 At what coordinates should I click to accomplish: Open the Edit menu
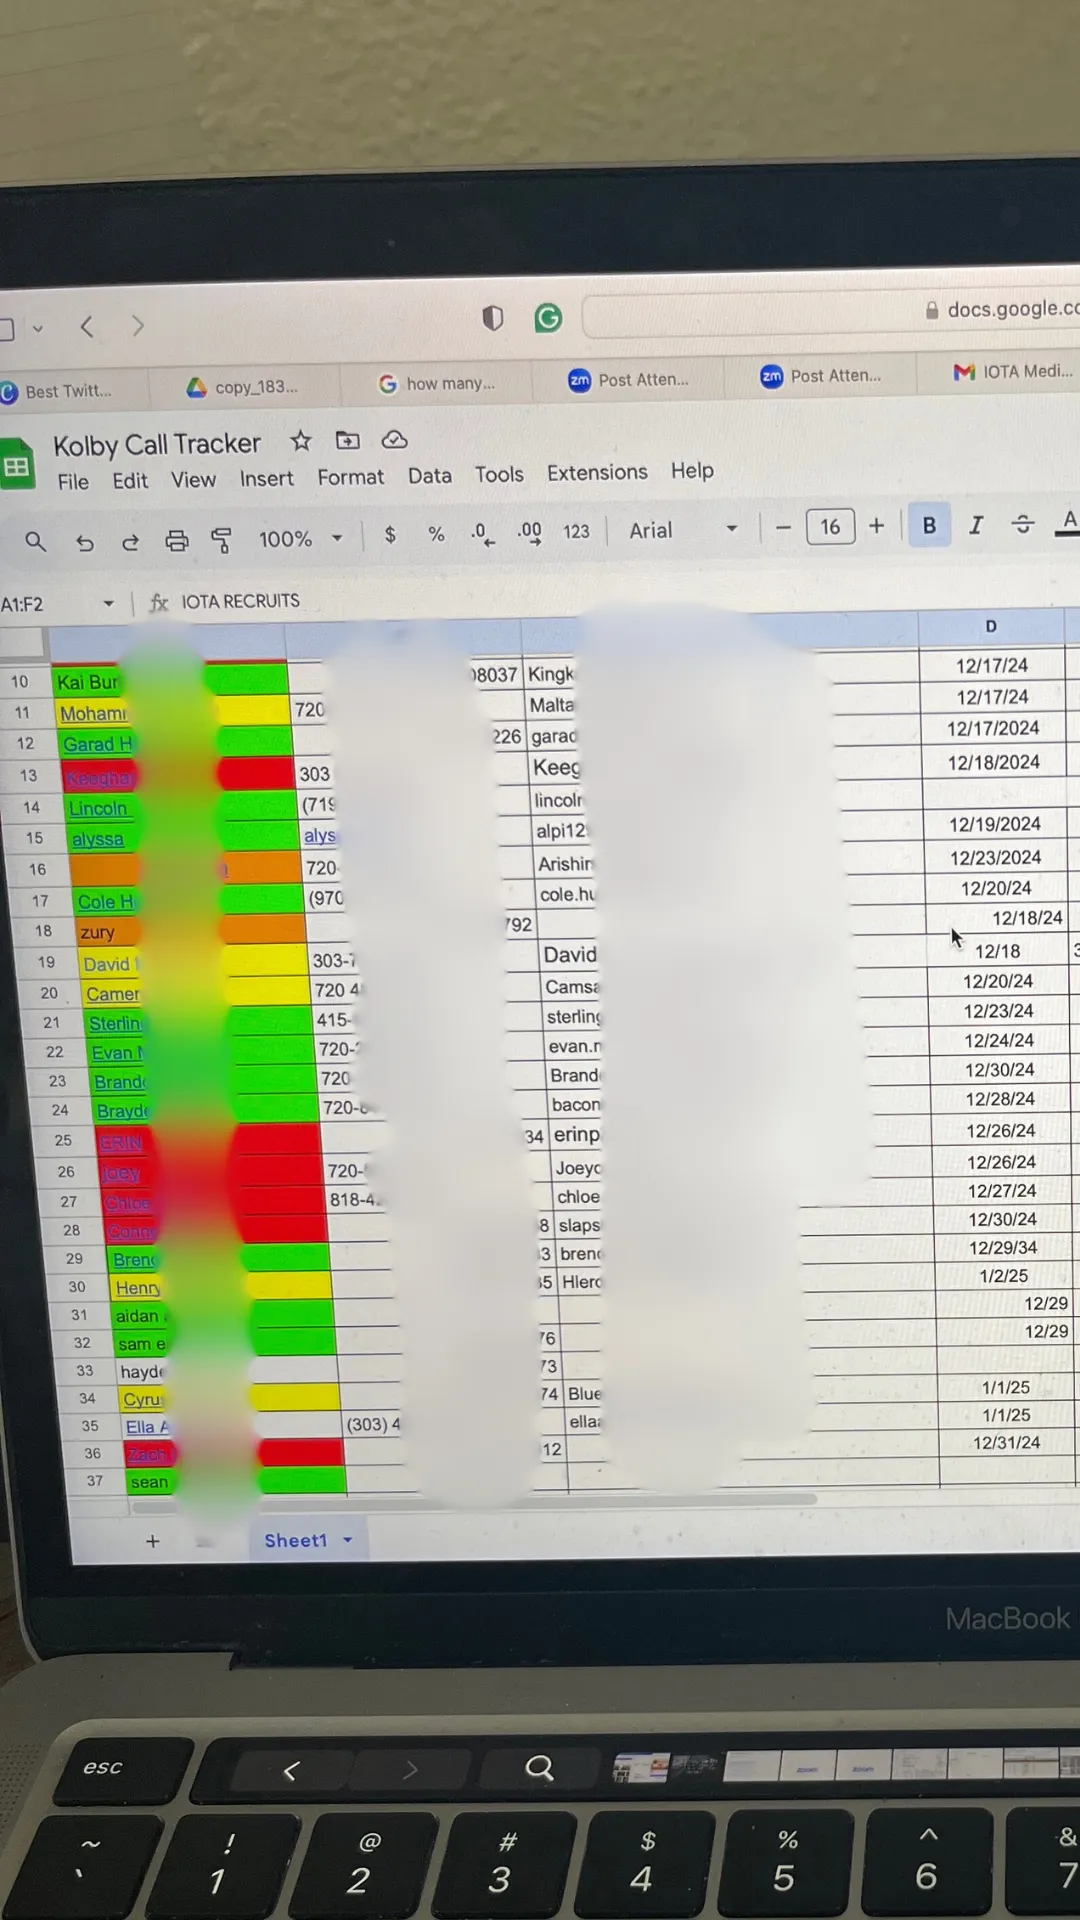coord(130,481)
